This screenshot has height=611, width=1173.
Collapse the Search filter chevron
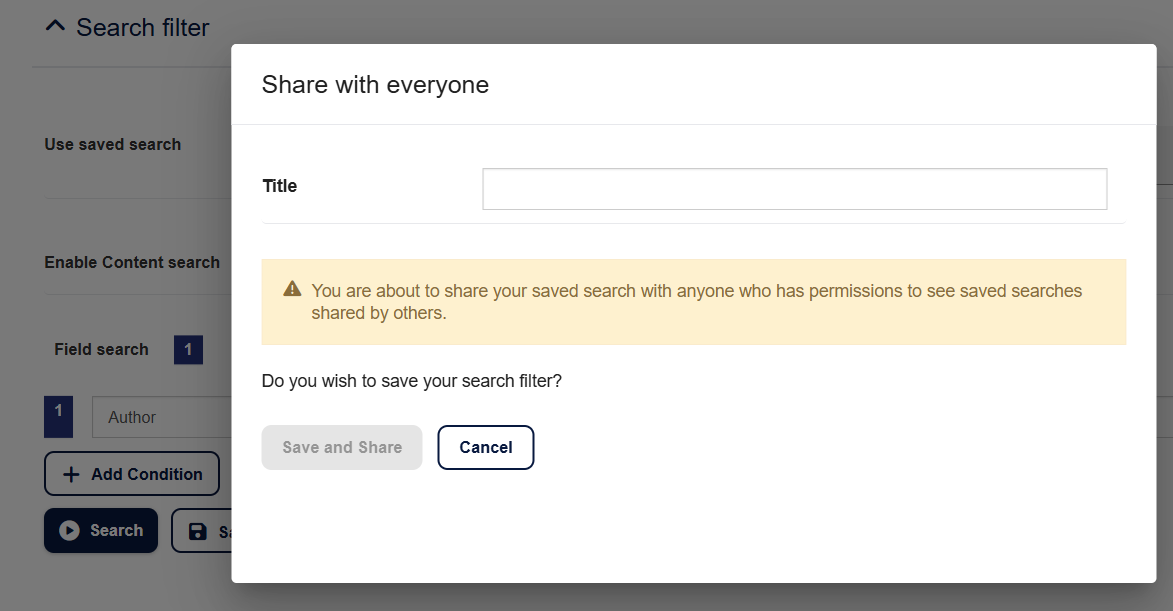click(55, 27)
